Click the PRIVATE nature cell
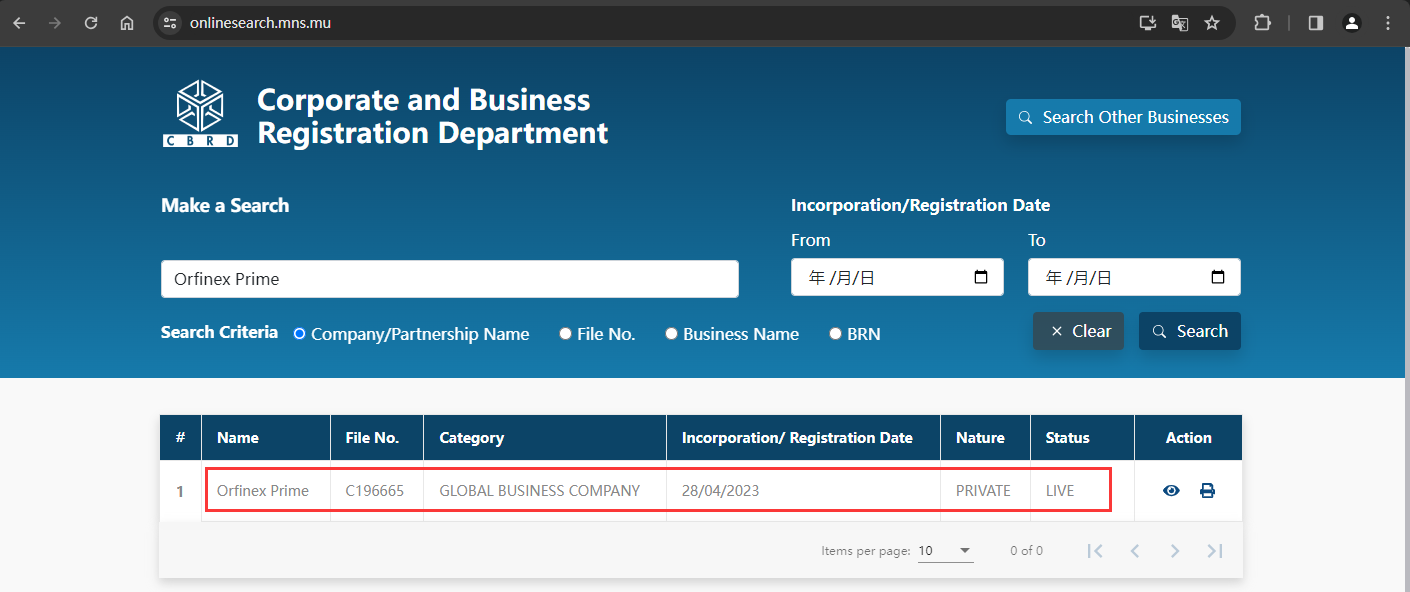 [983, 491]
